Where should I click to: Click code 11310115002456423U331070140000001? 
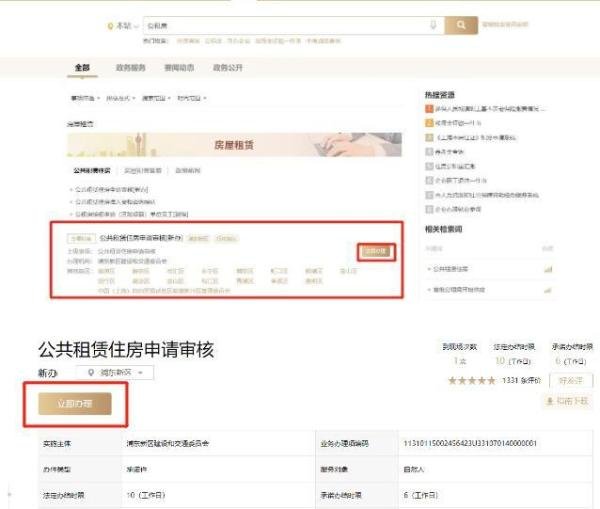pyautogui.click(x=470, y=443)
